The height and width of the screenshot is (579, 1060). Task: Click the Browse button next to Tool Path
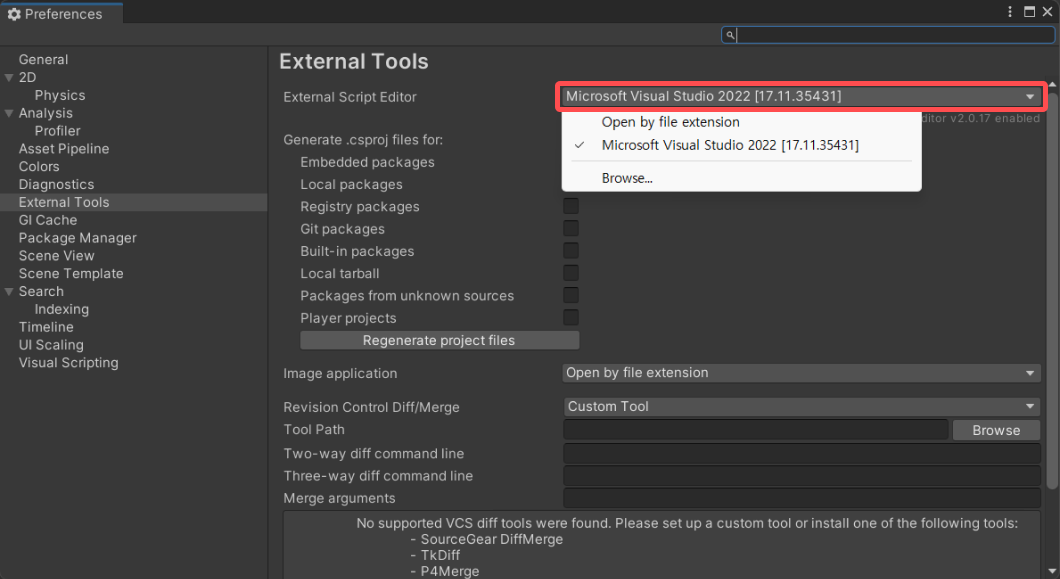click(x=996, y=430)
